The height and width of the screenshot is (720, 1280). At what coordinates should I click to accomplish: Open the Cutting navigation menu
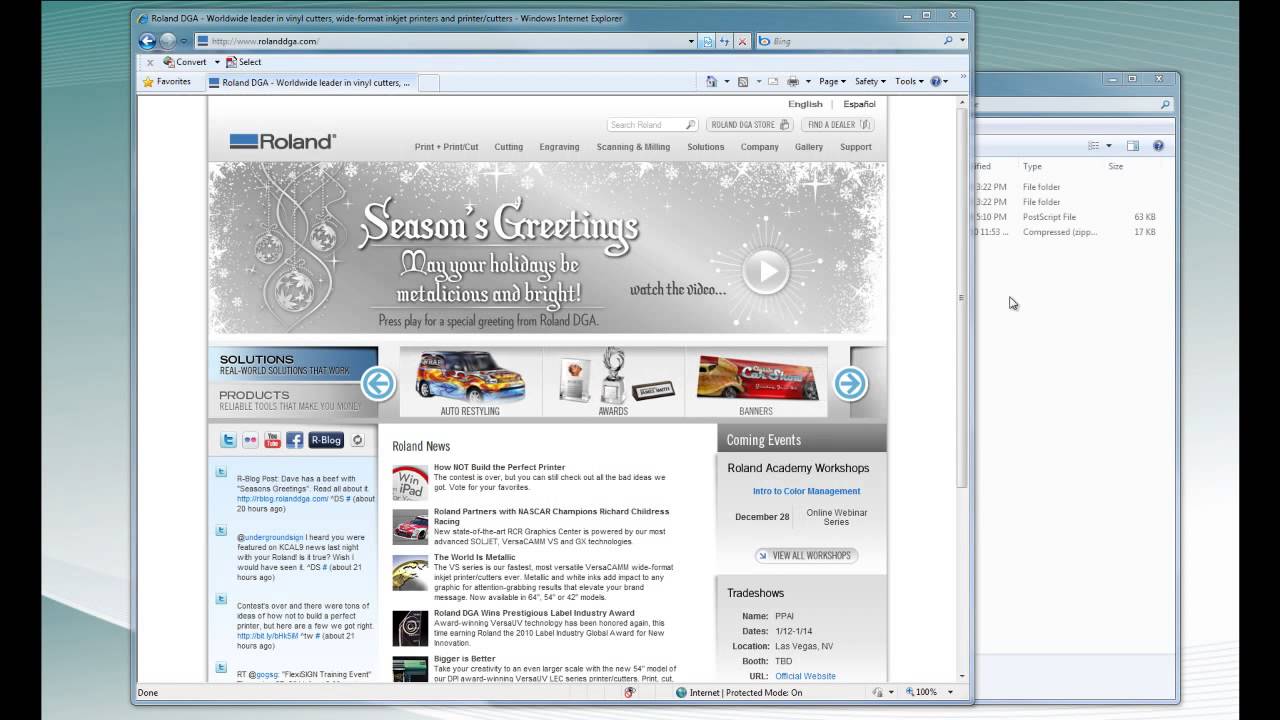pyautogui.click(x=508, y=147)
